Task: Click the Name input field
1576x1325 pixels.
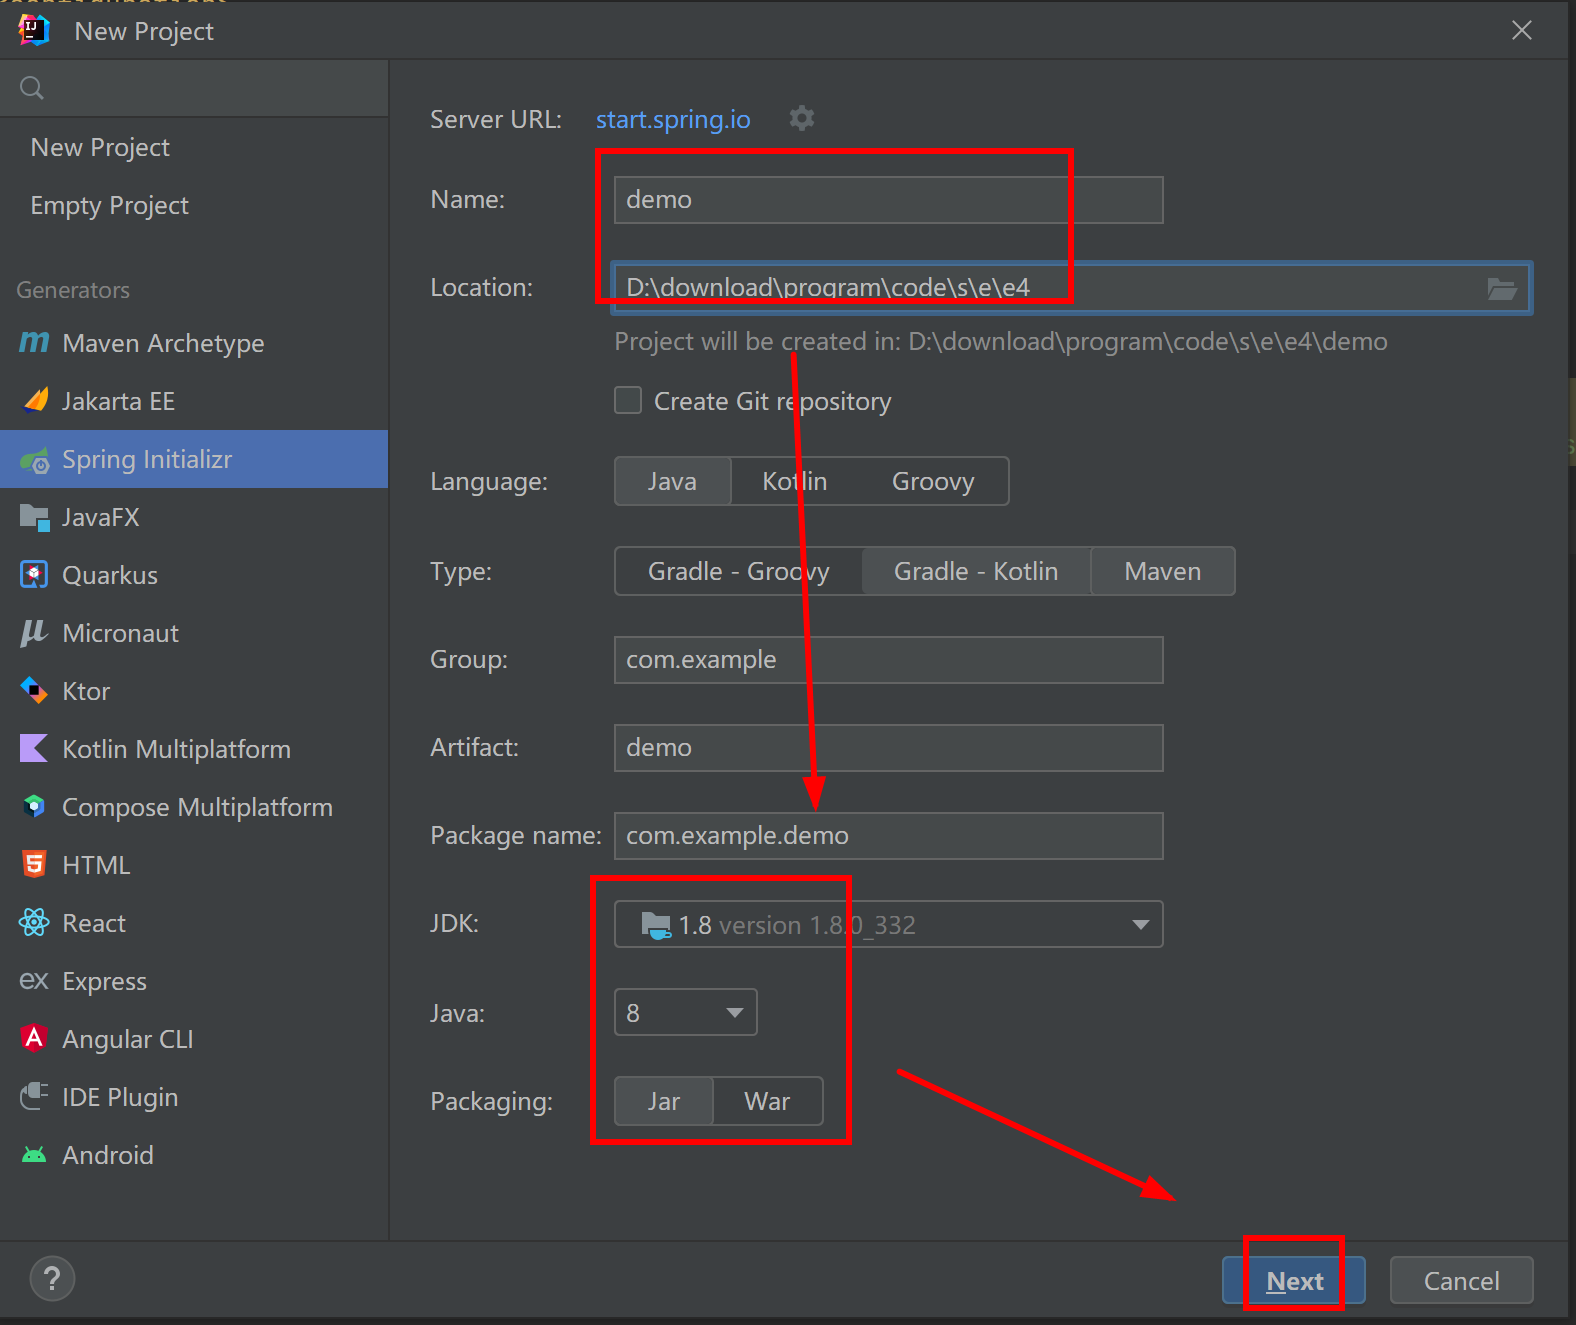Action: coord(888,200)
